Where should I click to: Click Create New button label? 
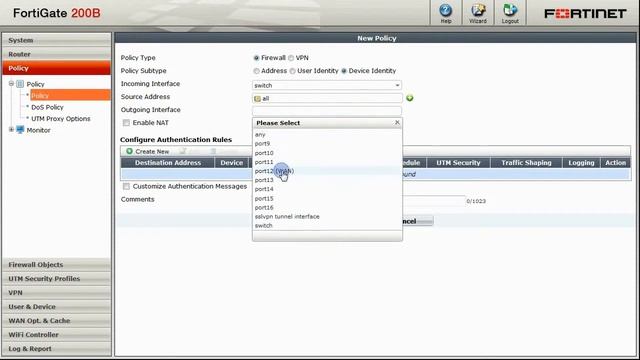[152, 151]
